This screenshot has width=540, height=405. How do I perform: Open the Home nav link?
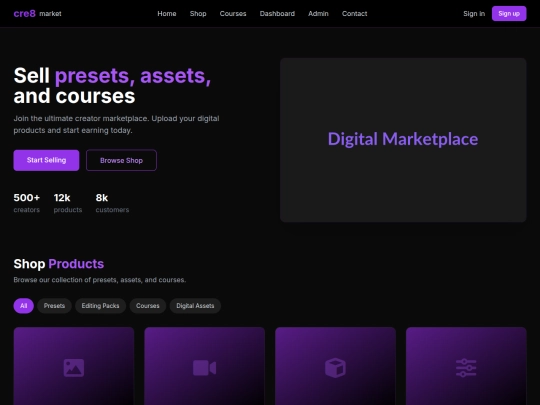pyautogui.click(x=167, y=13)
